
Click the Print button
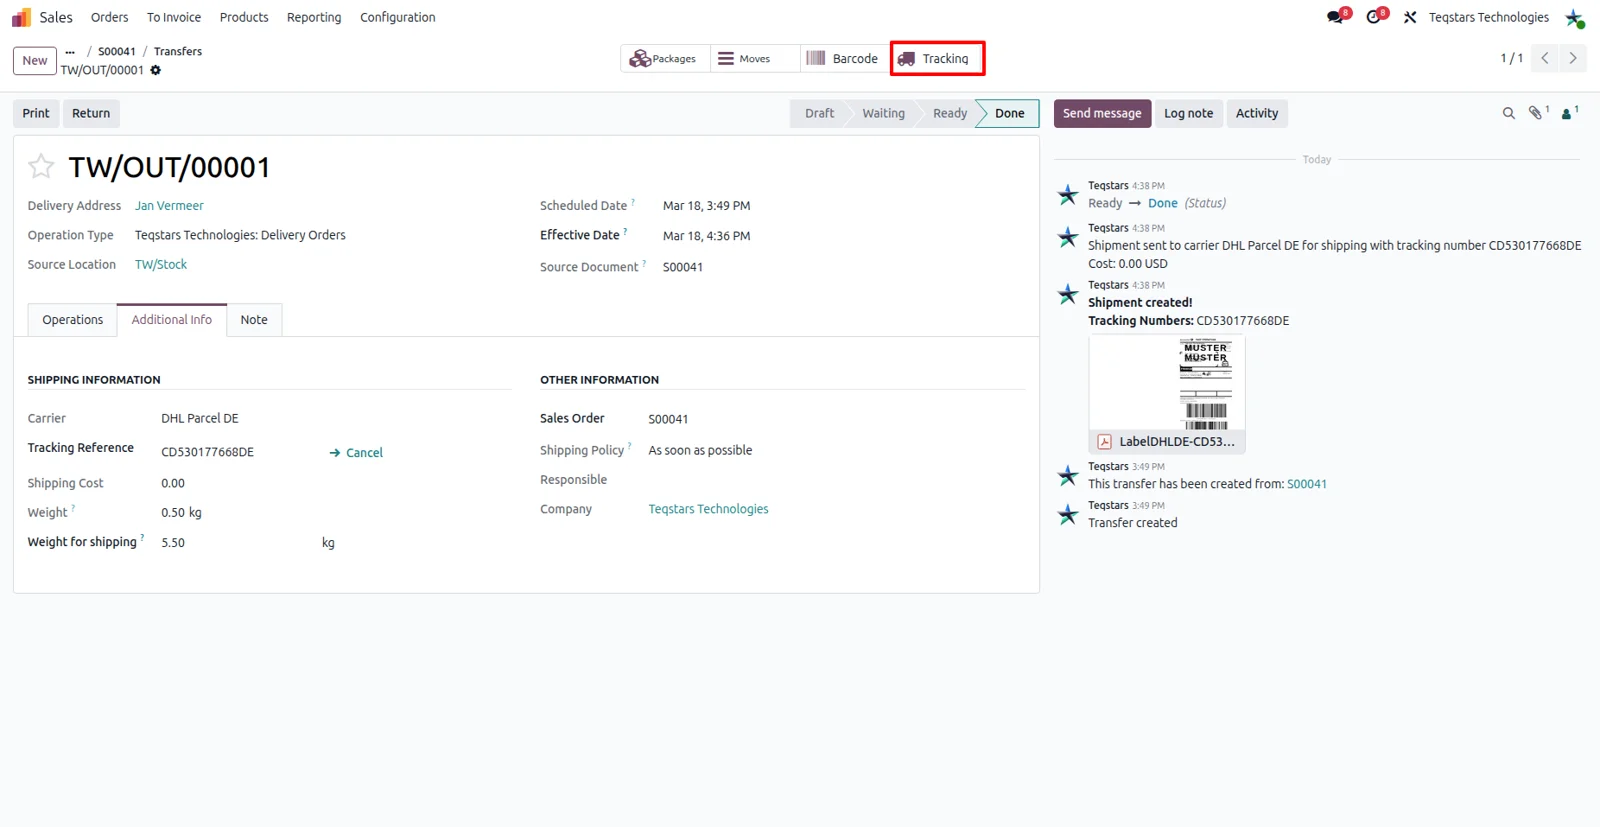pos(36,113)
